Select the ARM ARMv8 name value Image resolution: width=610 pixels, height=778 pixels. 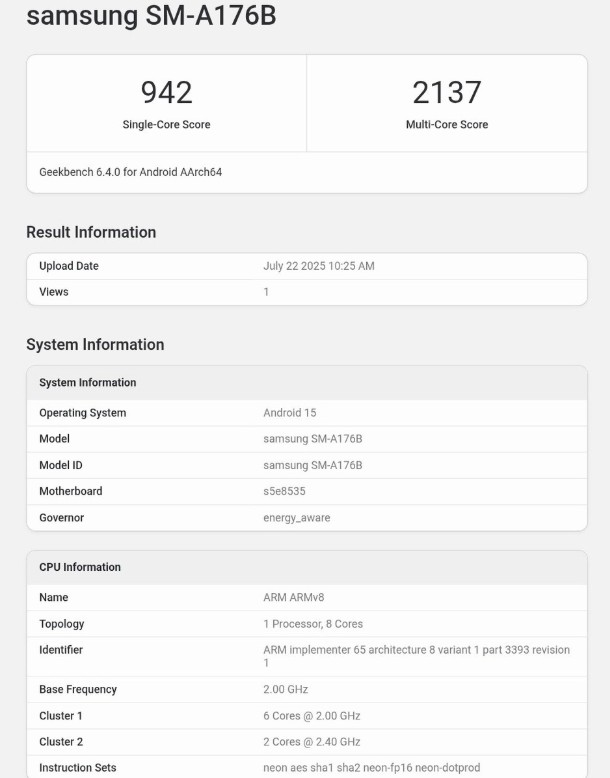[293, 598]
